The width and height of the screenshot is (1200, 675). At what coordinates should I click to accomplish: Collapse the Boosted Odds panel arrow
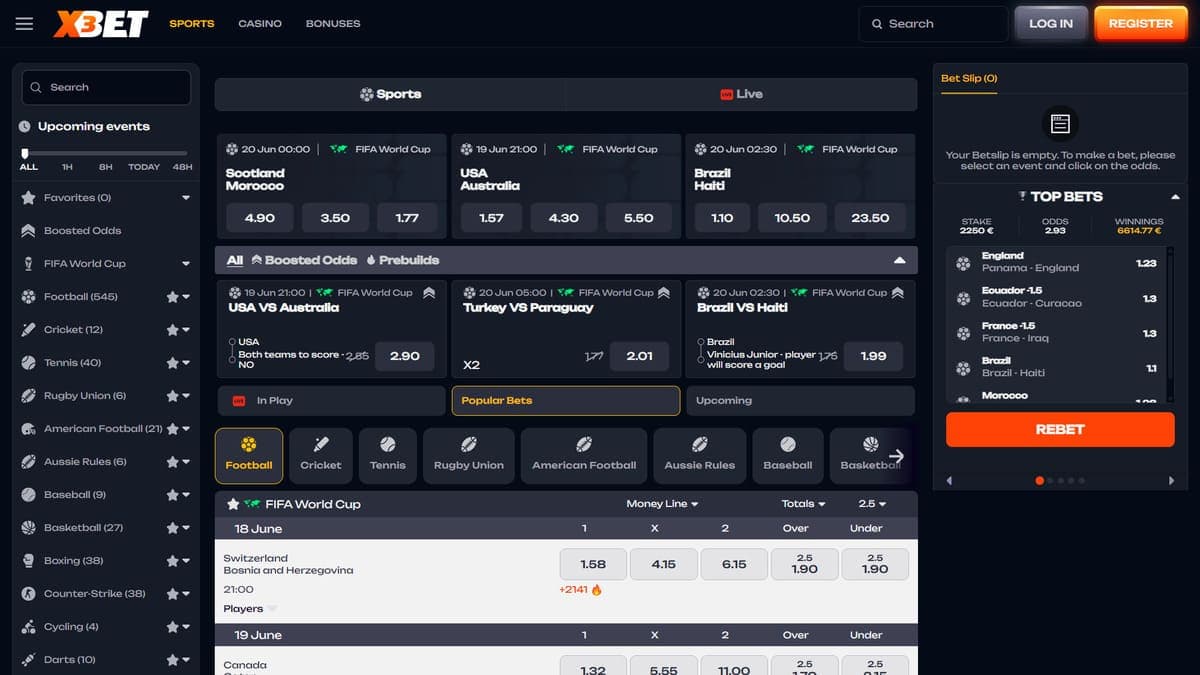tap(899, 260)
